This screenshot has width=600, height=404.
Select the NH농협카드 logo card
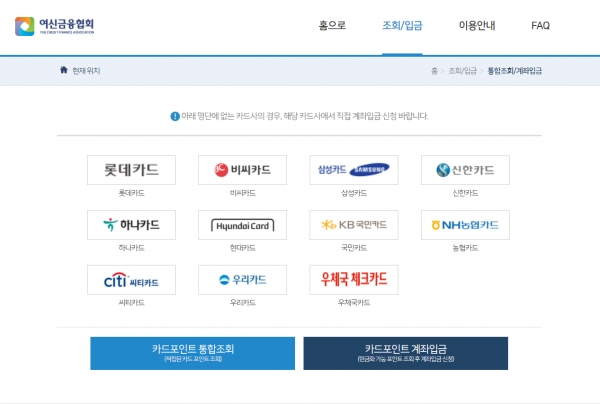tap(465, 225)
